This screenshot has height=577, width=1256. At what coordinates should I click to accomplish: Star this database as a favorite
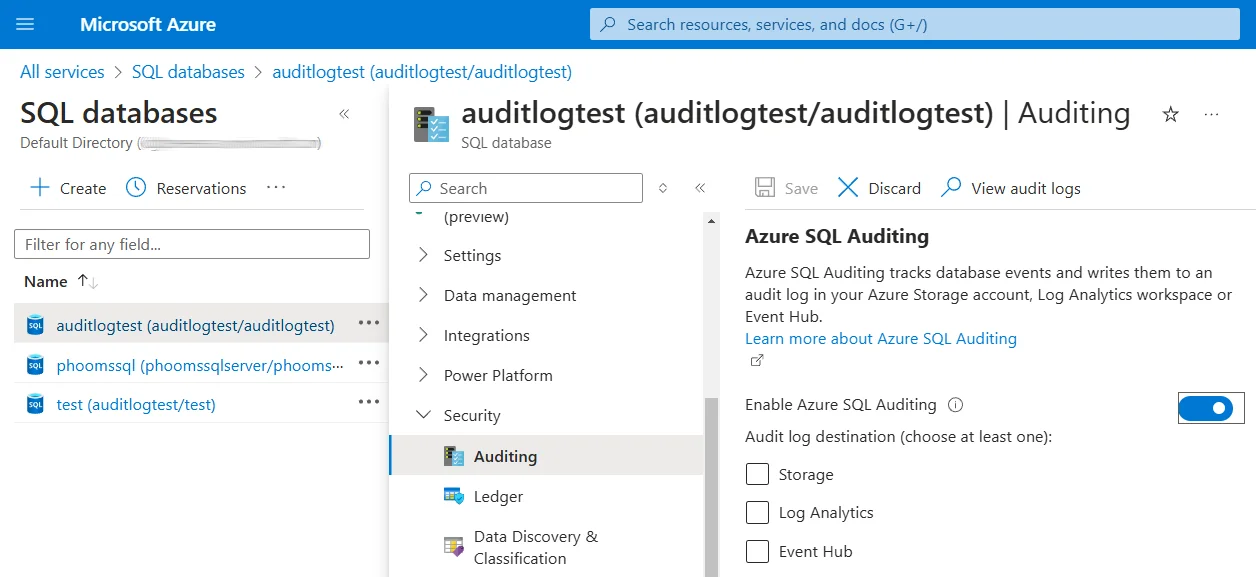(x=1169, y=114)
